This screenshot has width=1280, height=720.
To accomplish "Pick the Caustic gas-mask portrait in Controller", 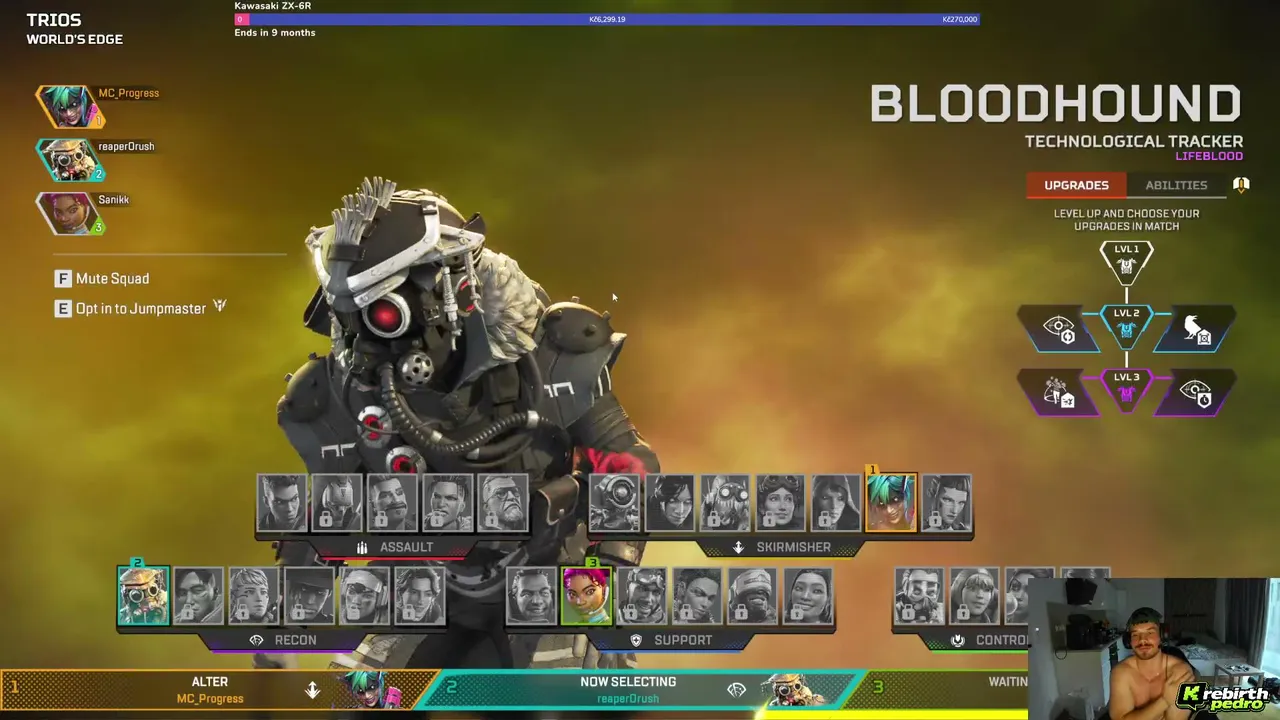I will 918,596.
